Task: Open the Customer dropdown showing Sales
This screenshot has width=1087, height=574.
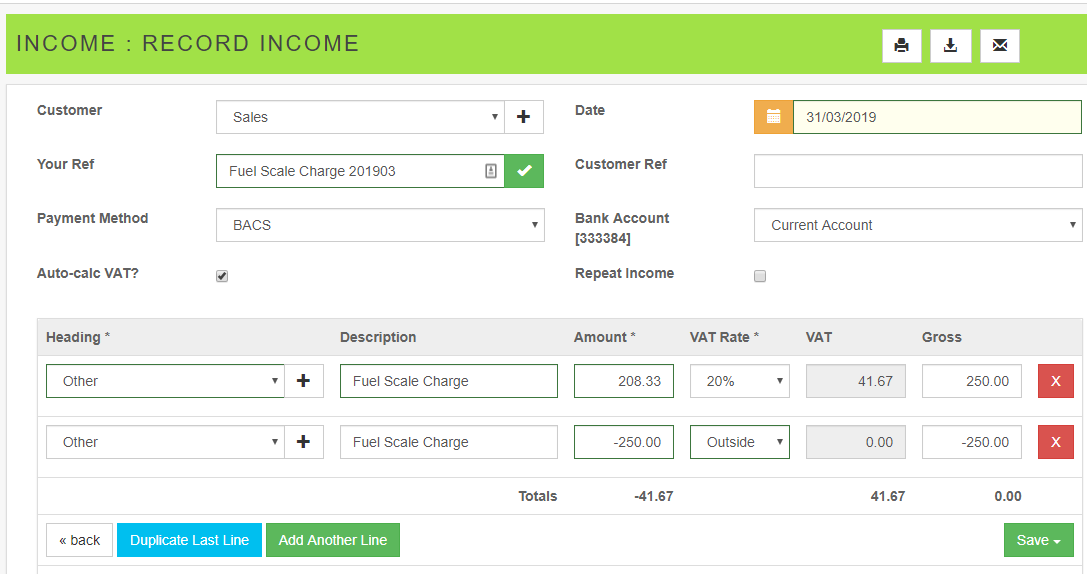Action: (360, 117)
